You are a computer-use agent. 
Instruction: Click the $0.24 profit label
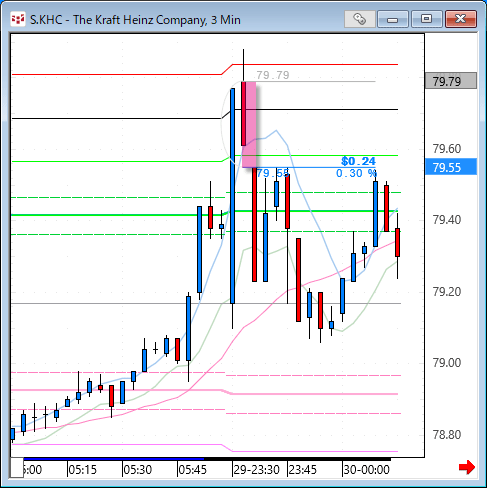358,161
